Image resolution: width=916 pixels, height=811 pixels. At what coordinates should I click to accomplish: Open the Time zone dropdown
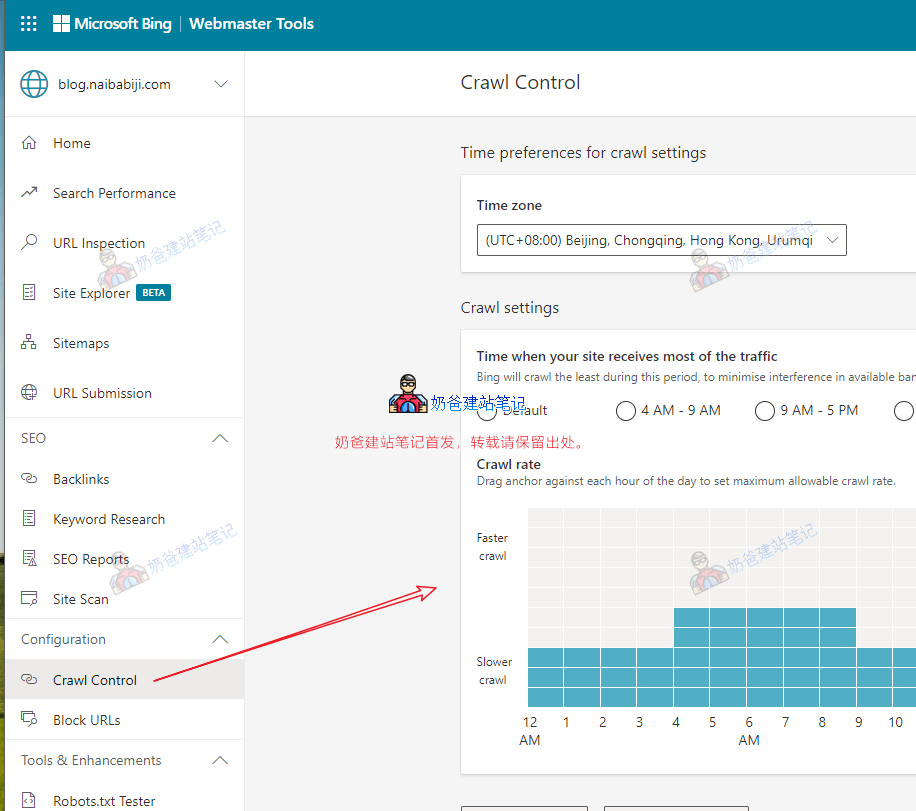pyautogui.click(x=832, y=240)
